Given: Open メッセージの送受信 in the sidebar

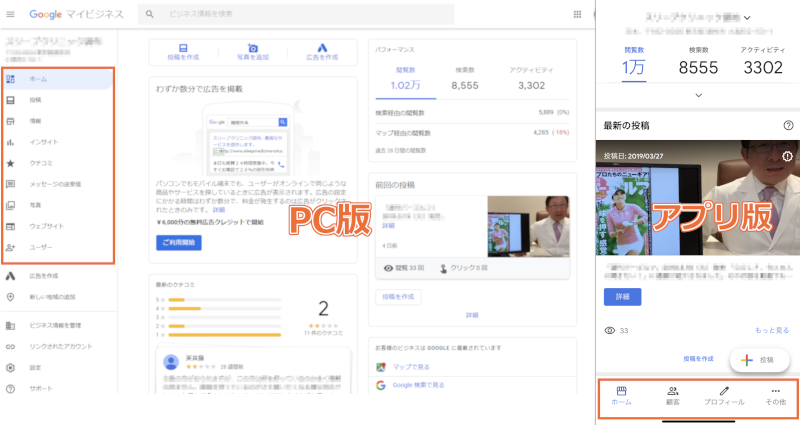Looking at the screenshot, I should pyautogui.click(x=57, y=184).
